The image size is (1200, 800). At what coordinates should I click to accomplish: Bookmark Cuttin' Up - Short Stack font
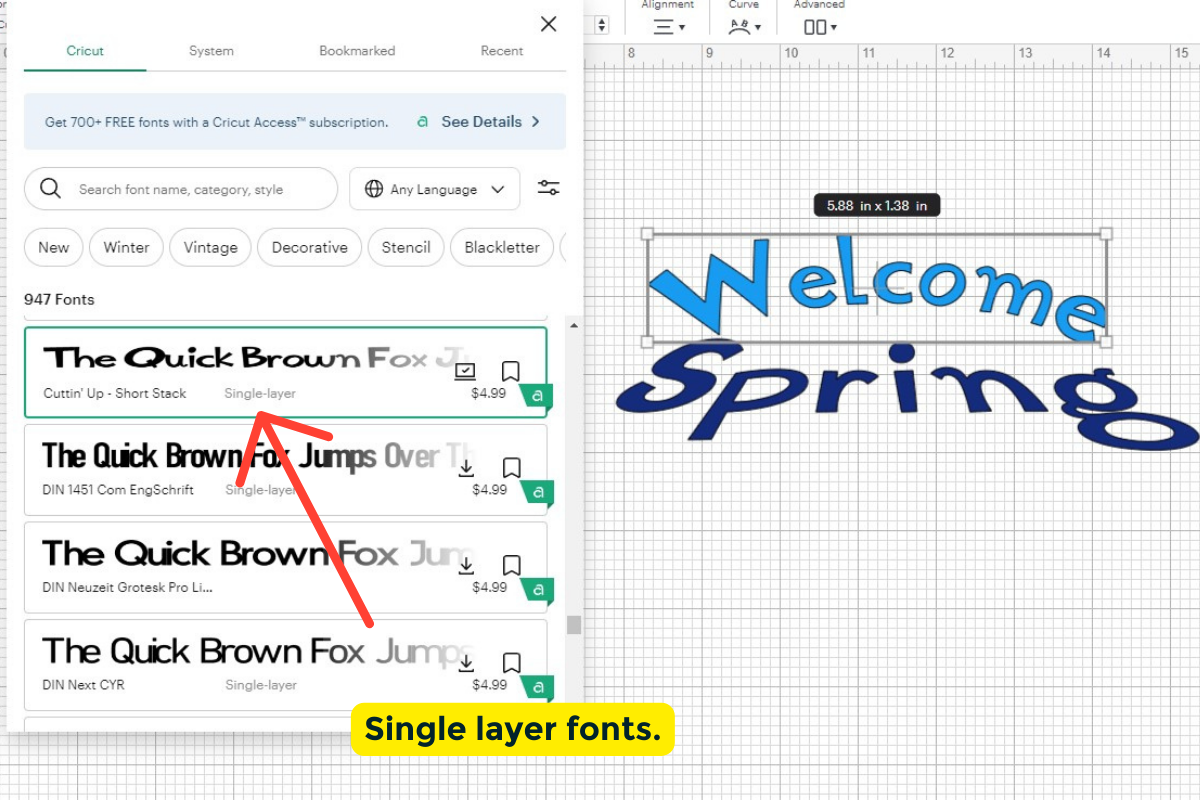point(511,372)
